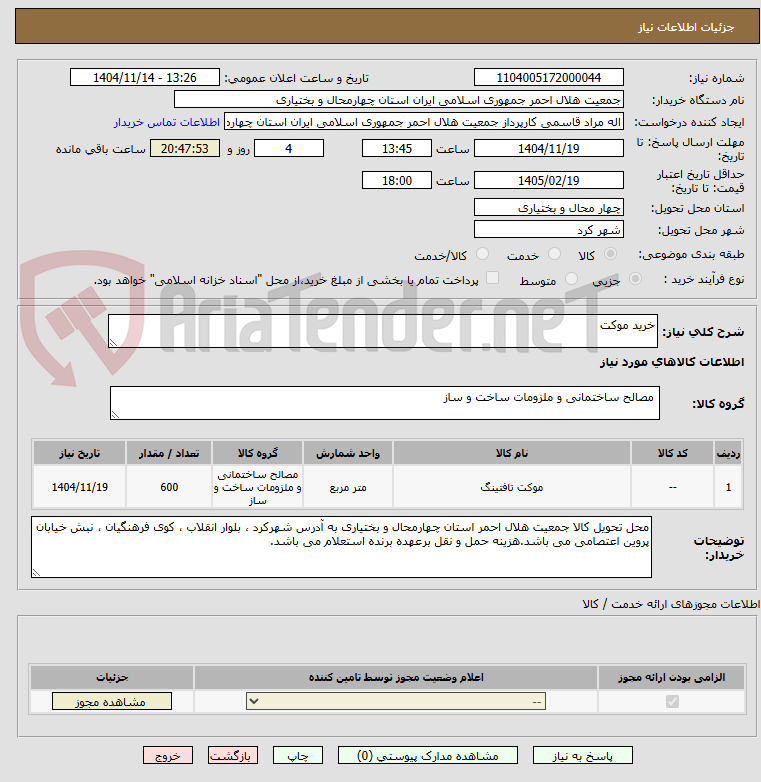Click the اعلام وضعیت مجوز توسط تامین کننده header
The image size is (761, 782).
pos(396,677)
